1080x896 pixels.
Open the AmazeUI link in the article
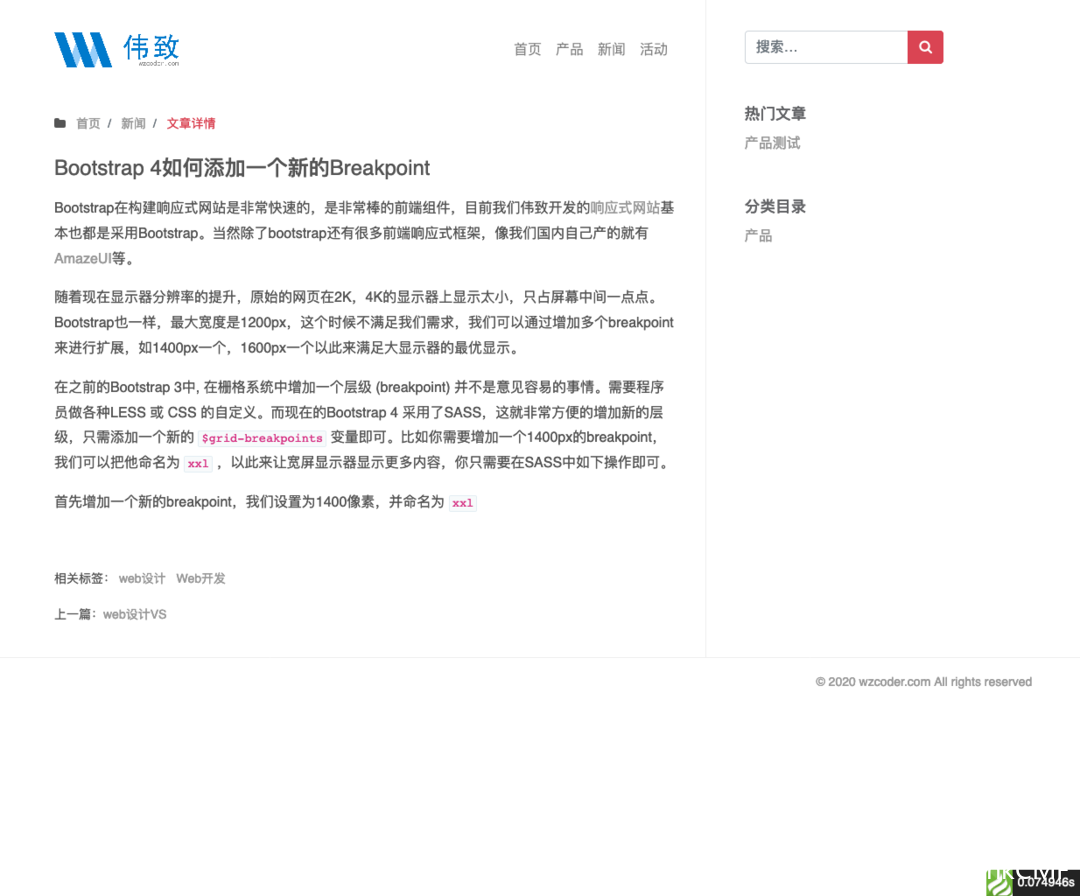(x=83, y=259)
